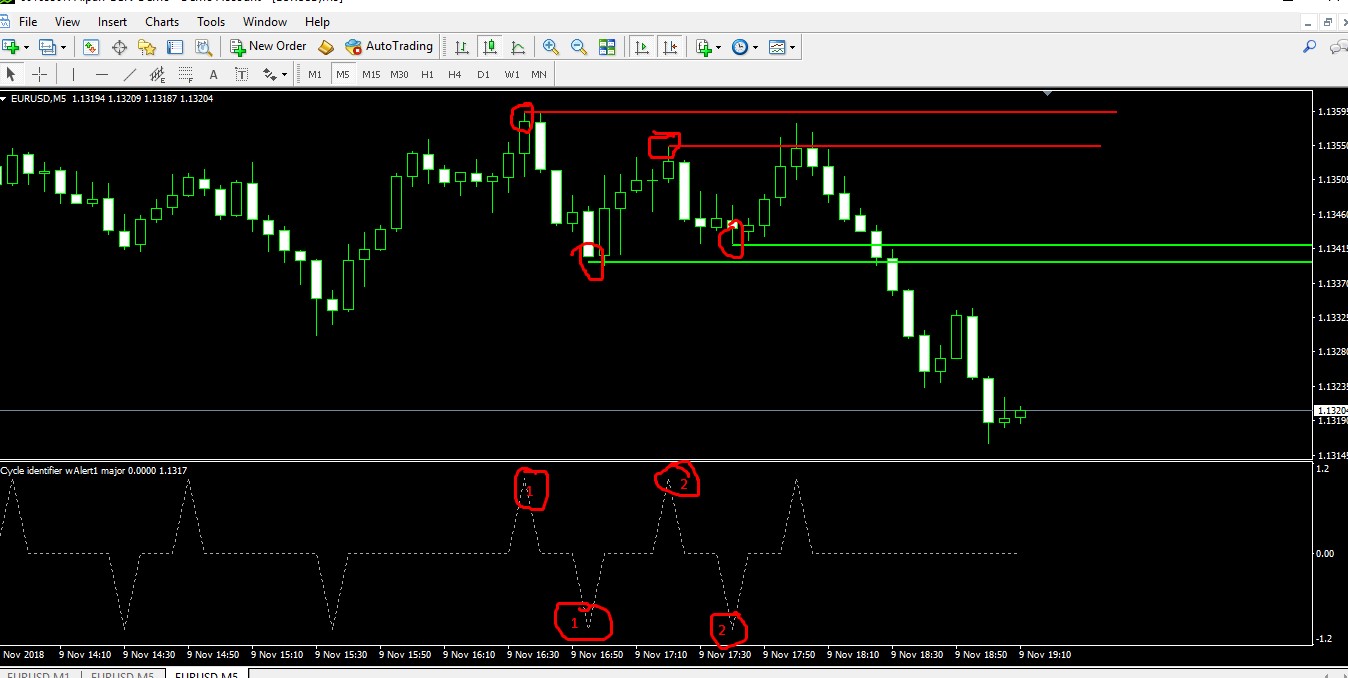Click the EURUSD,M5 price header text
1348x678 pixels.
tap(111, 98)
